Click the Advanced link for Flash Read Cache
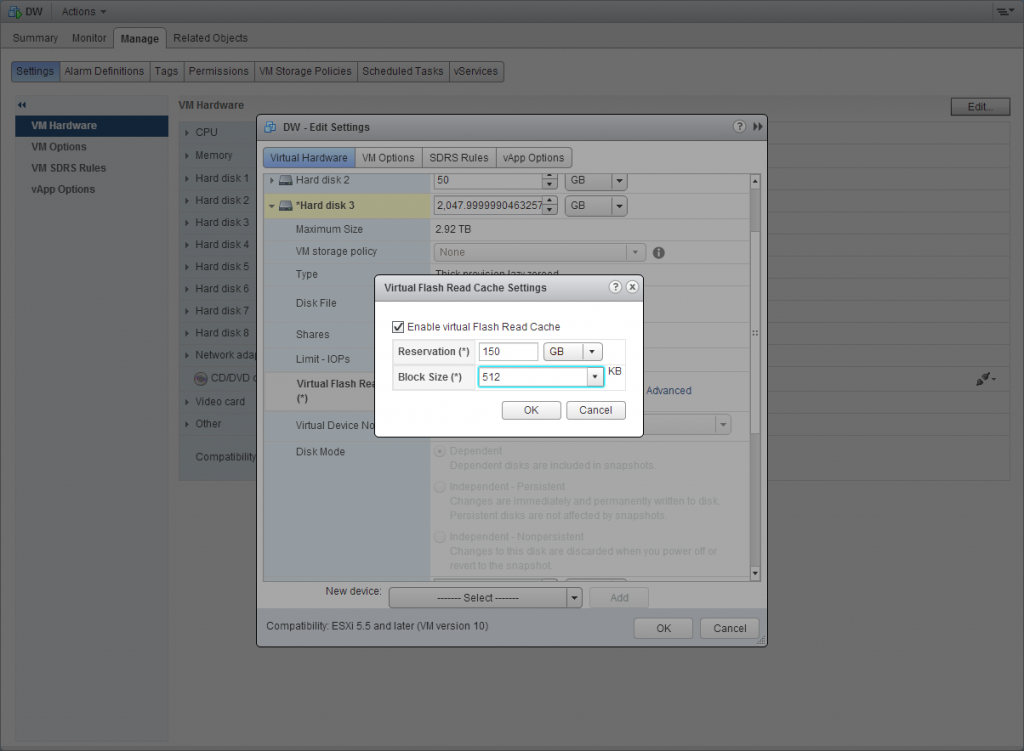This screenshot has height=751, width=1024. [x=668, y=391]
